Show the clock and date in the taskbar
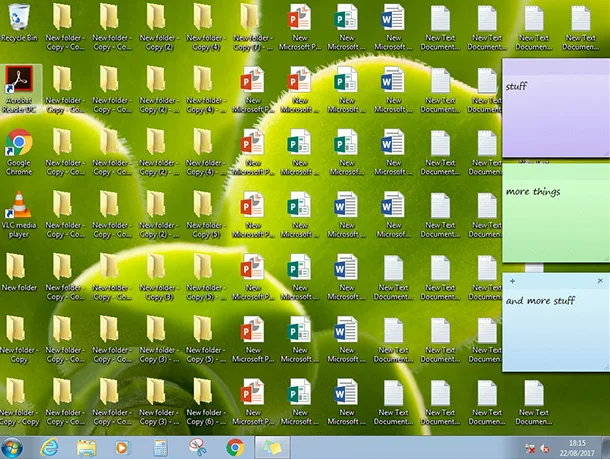The width and height of the screenshot is (610, 459). pos(577,447)
